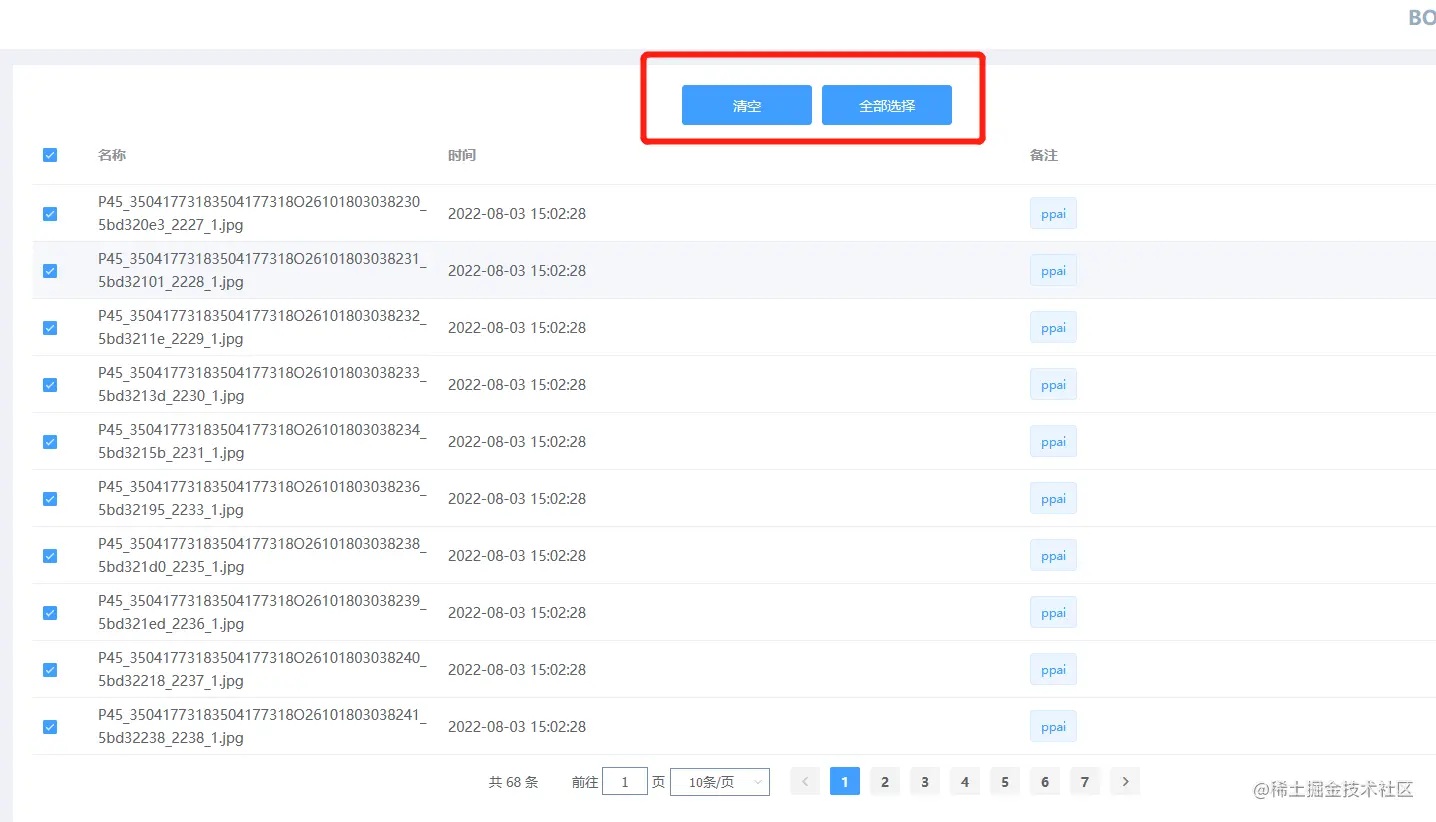
Task: Select page 4 in the pagination
Action: [964, 781]
